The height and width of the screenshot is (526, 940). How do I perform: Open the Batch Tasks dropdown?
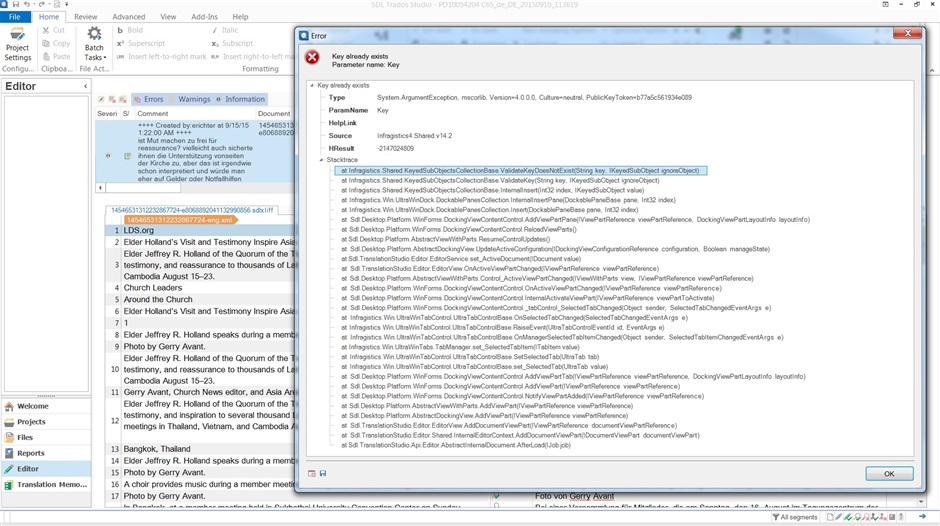click(94, 46)
